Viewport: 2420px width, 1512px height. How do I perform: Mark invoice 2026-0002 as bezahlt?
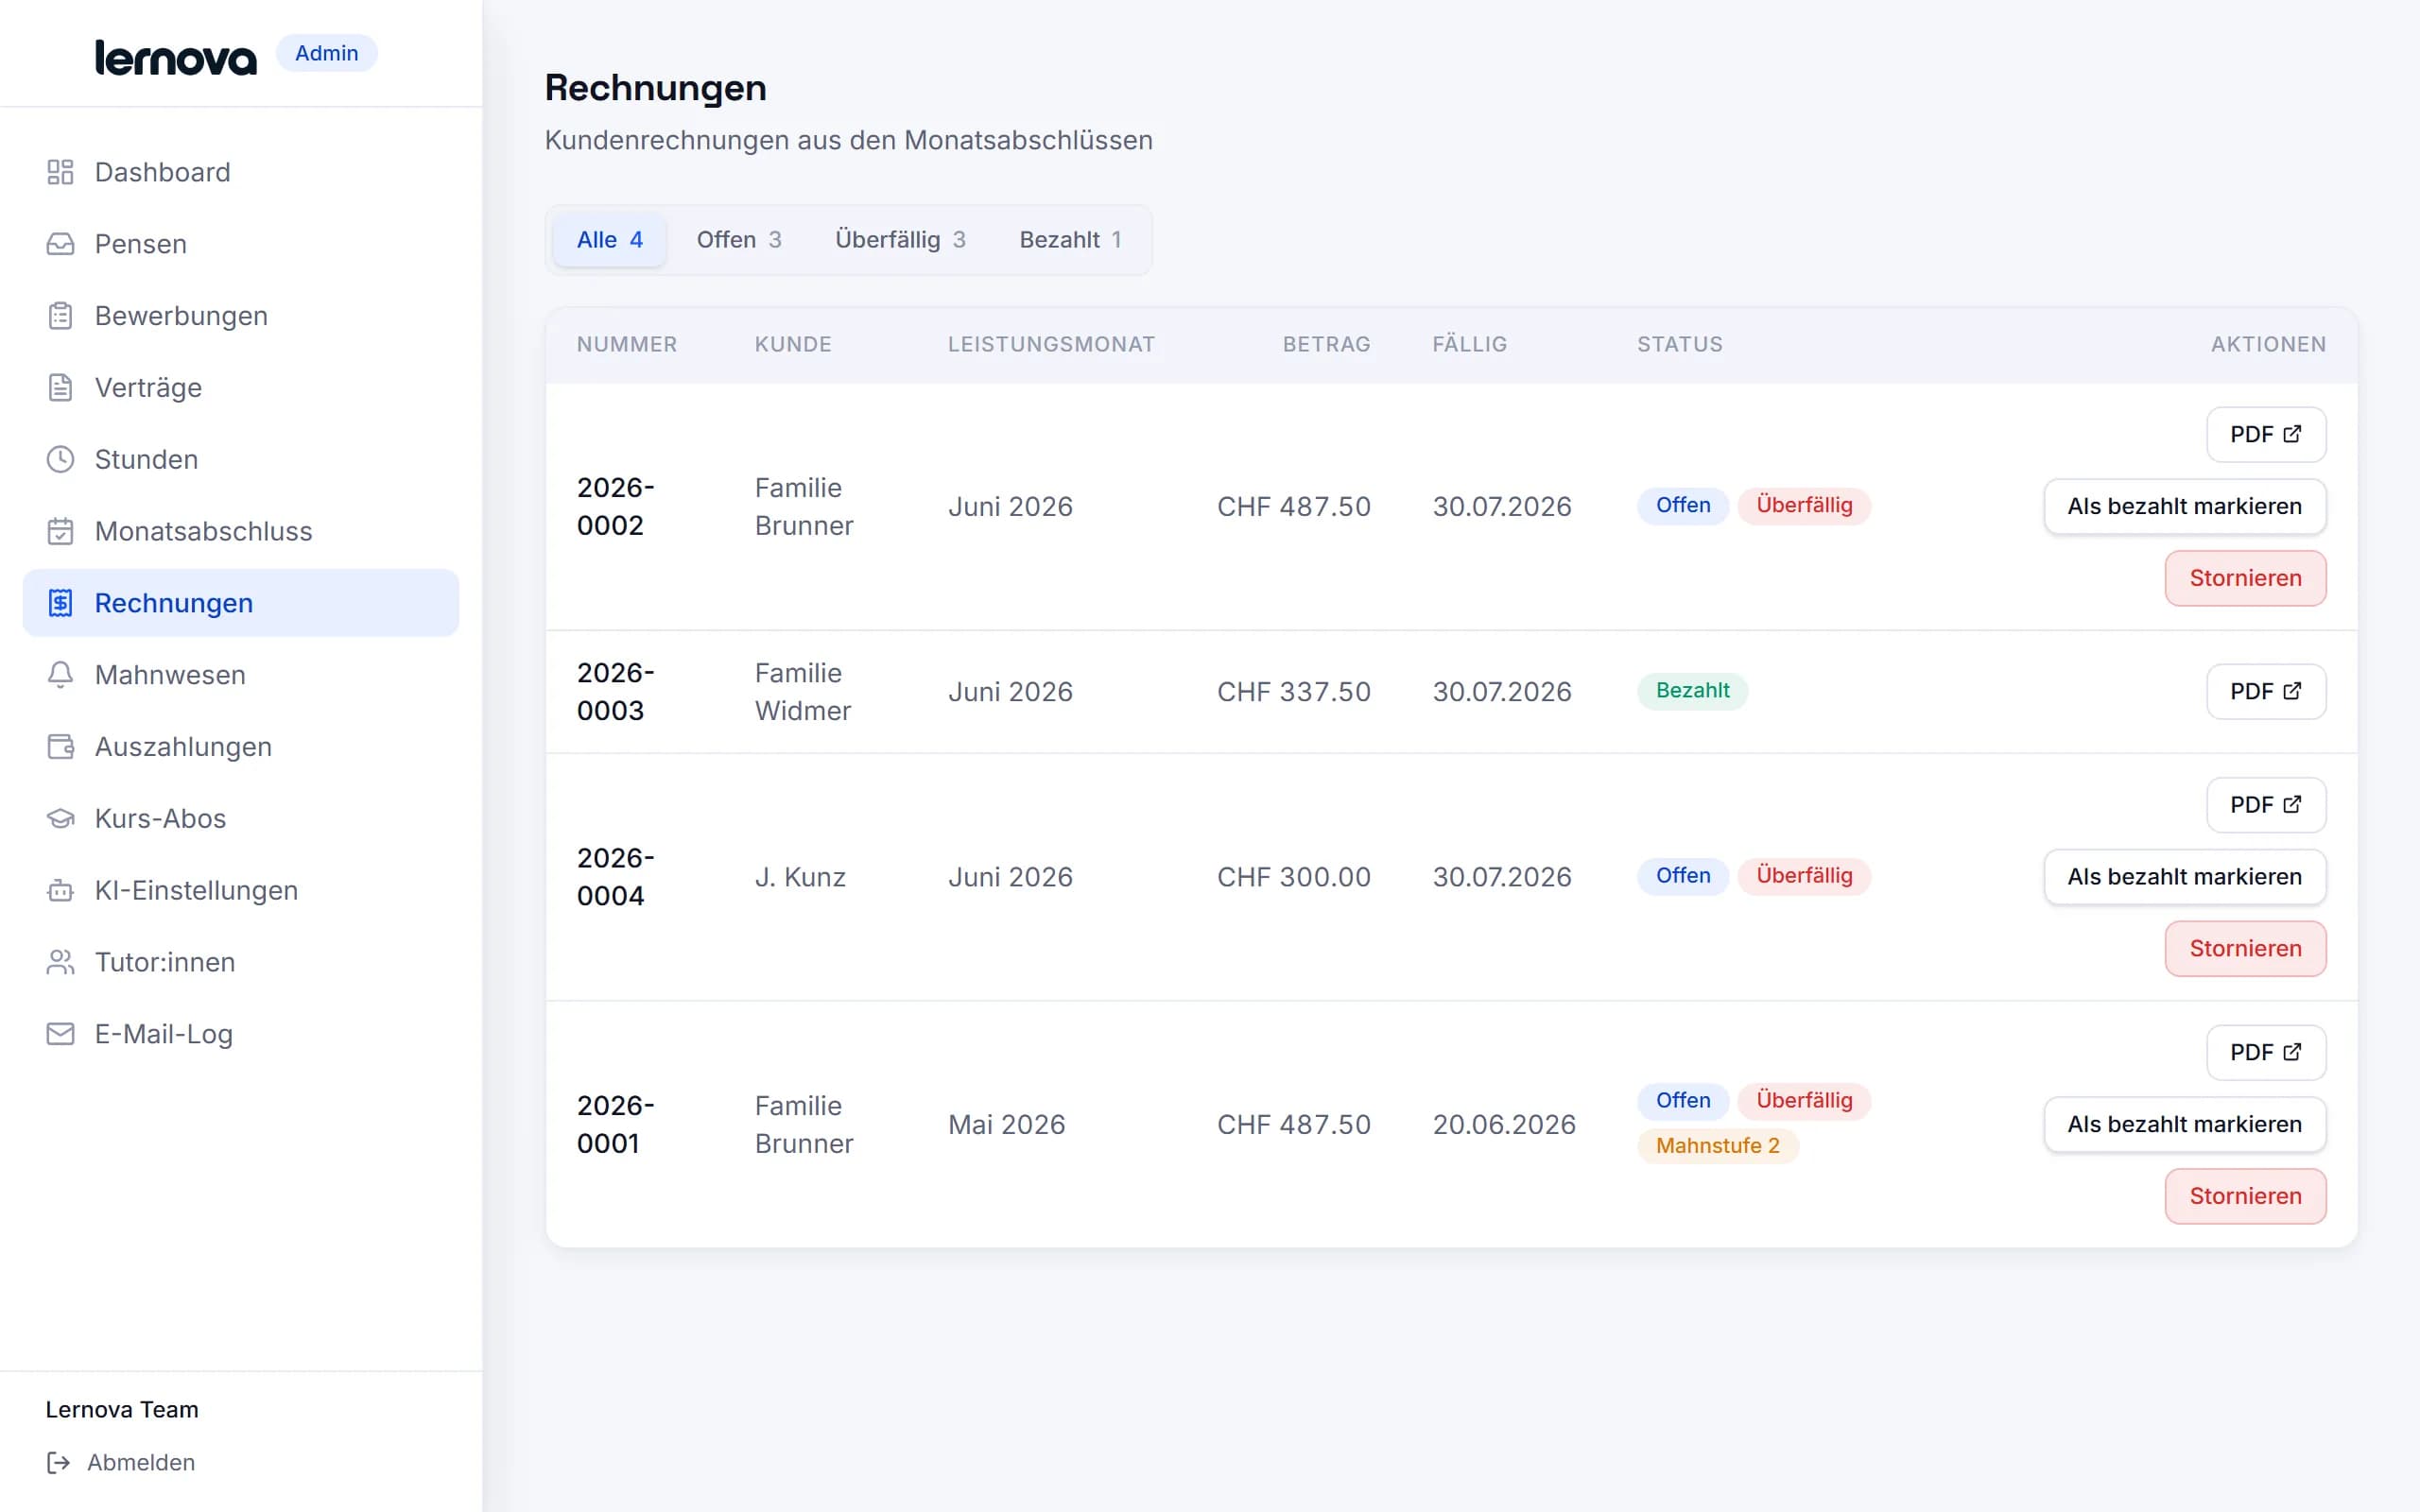(x=2185, y=507)
